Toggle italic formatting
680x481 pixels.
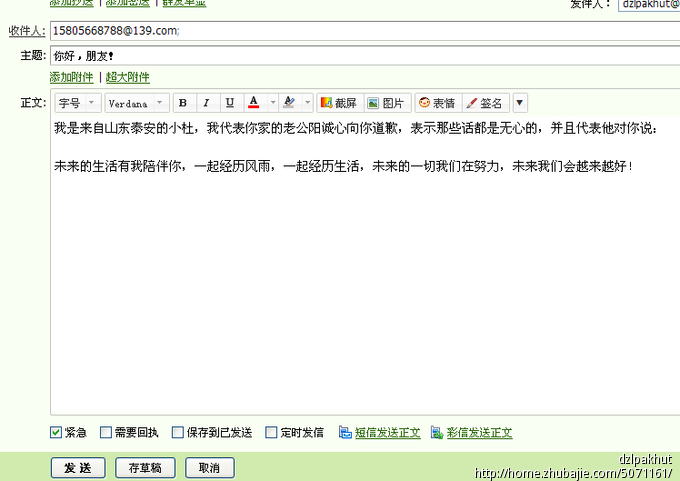pos(207,103)
